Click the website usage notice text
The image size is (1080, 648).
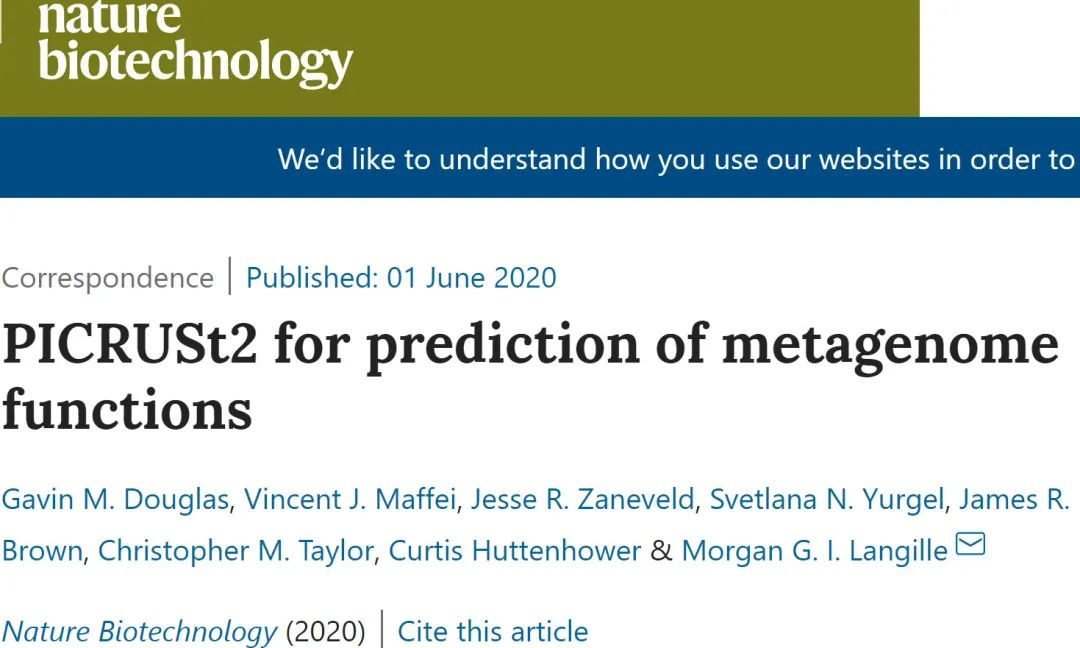[x=676, y=159]
